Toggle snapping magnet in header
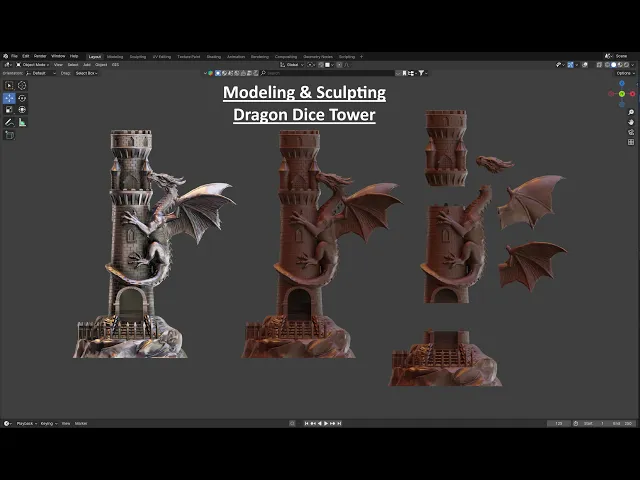This screenshot has width=640, height=480. (x=321, y=64)
